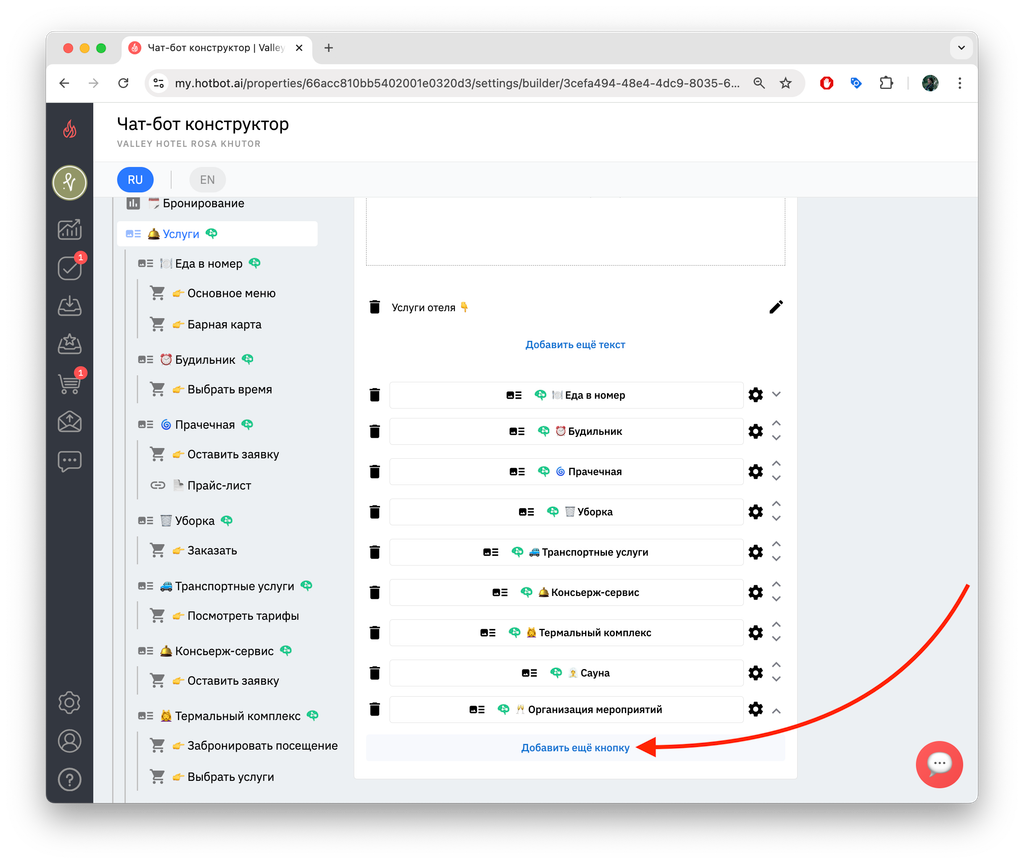This screenshot has height=864, width=1024.
Task: Select 'Термальный комплекс' in the tree
Action: pyautogui.click(x=237, y=716)
